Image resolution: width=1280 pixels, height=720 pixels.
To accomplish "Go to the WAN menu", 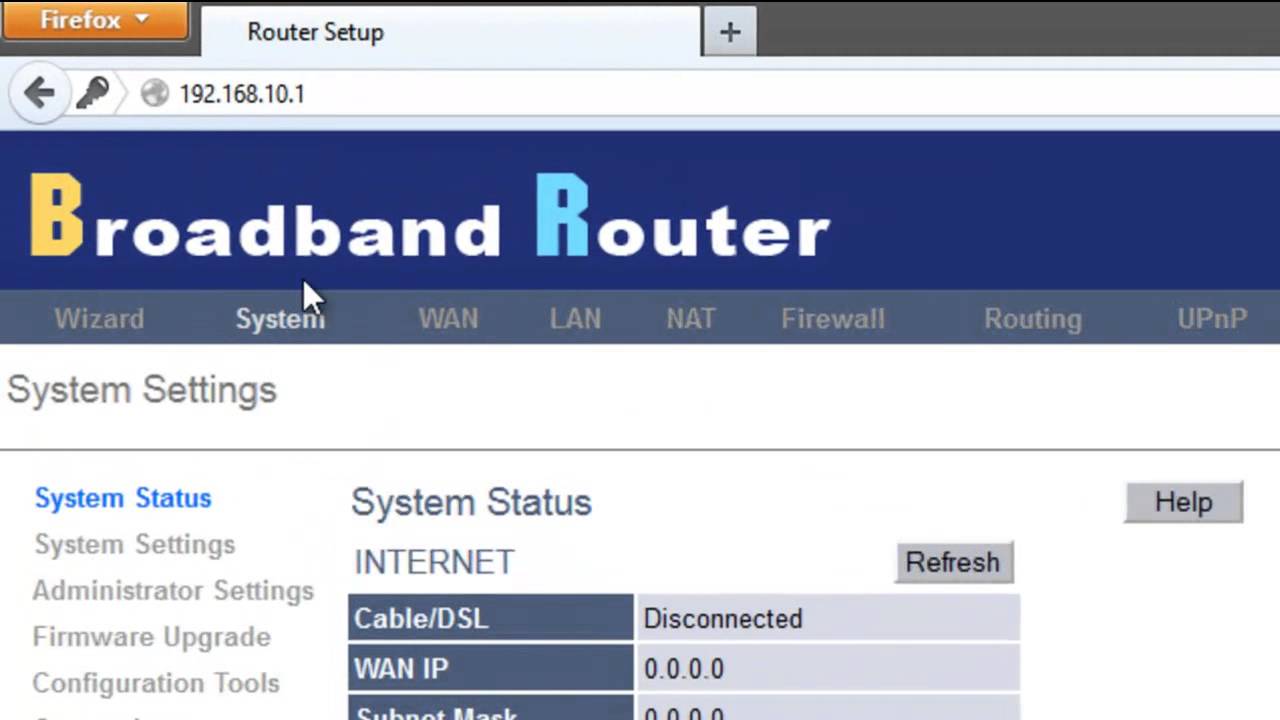I will pos(448,319).
